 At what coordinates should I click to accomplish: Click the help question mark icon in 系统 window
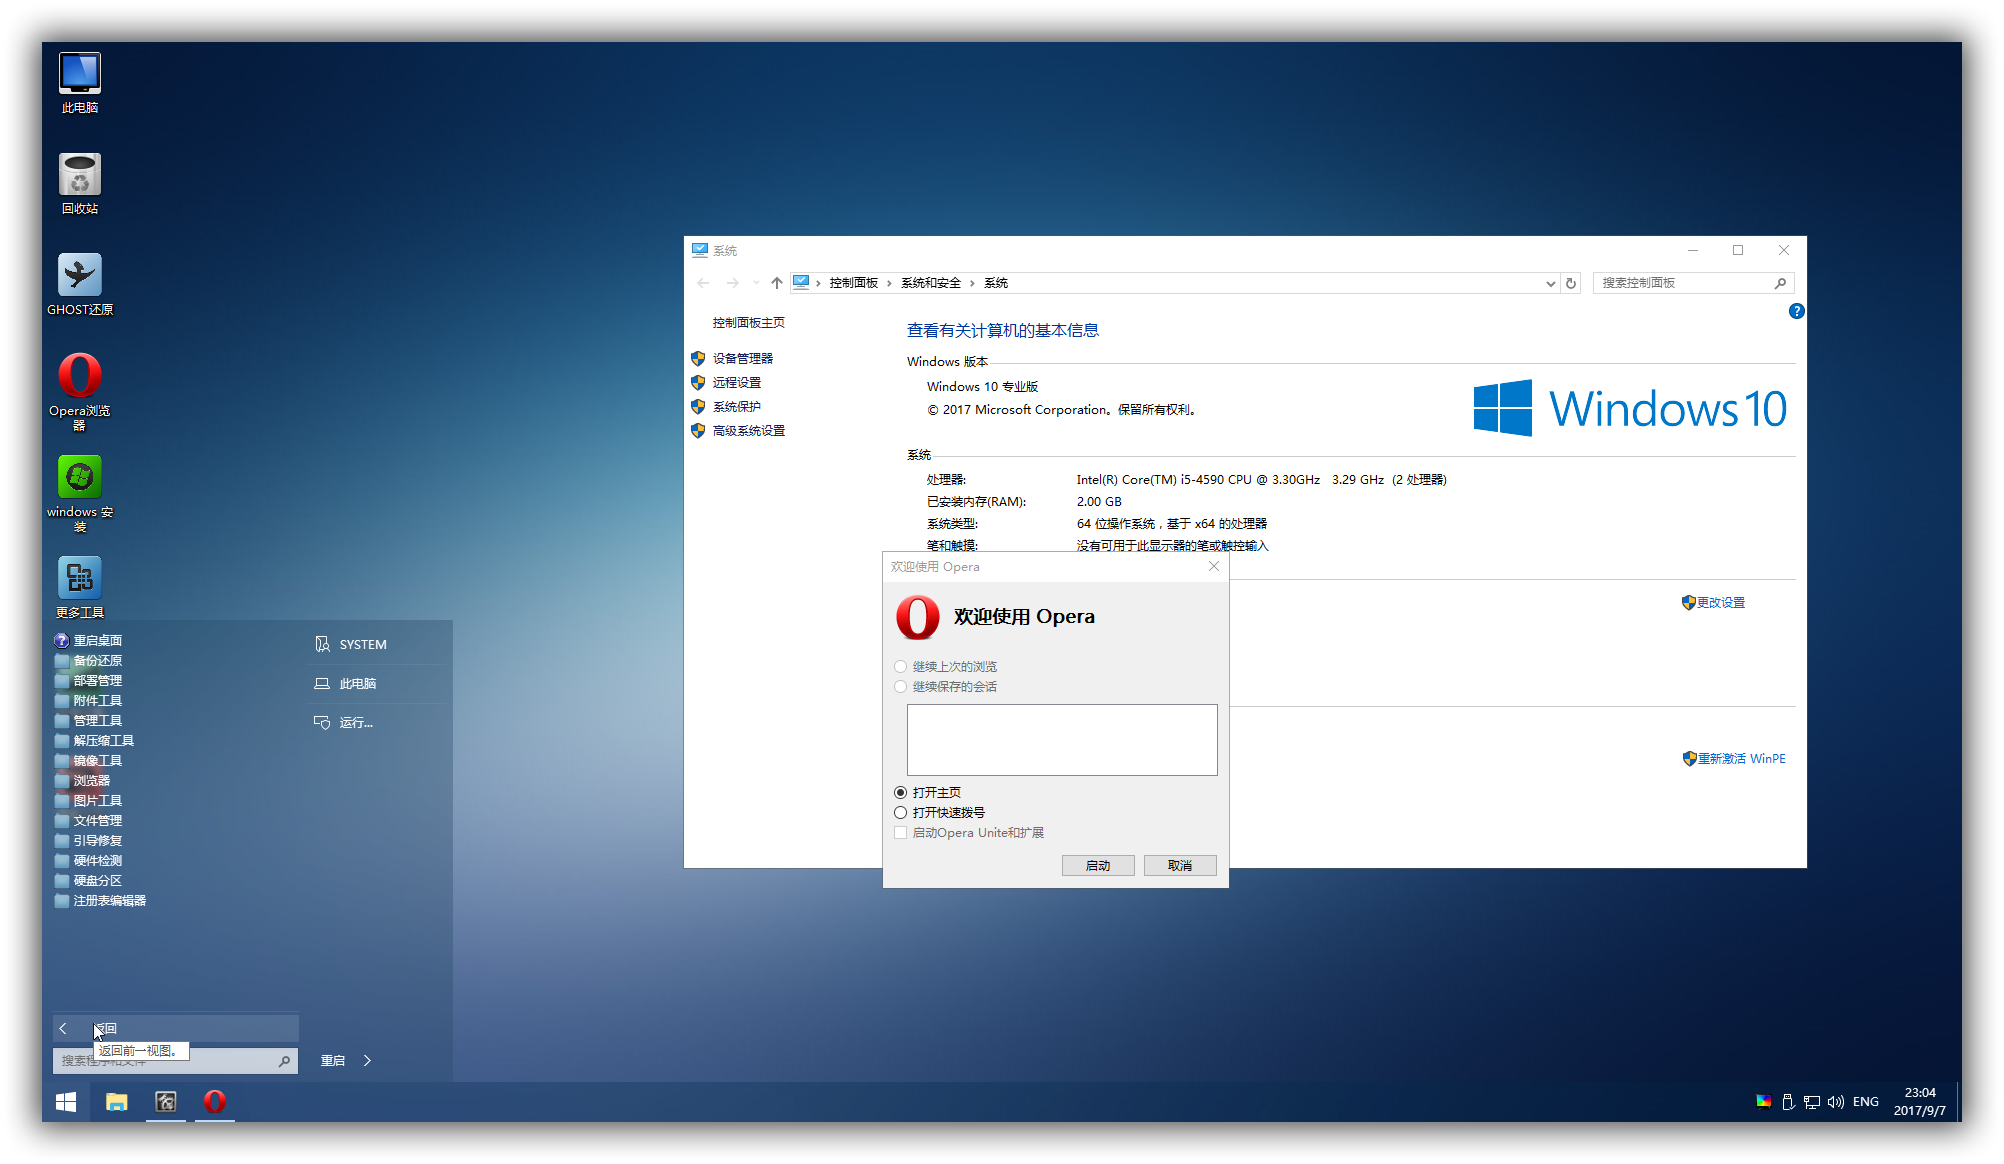tap(1796, 311)
